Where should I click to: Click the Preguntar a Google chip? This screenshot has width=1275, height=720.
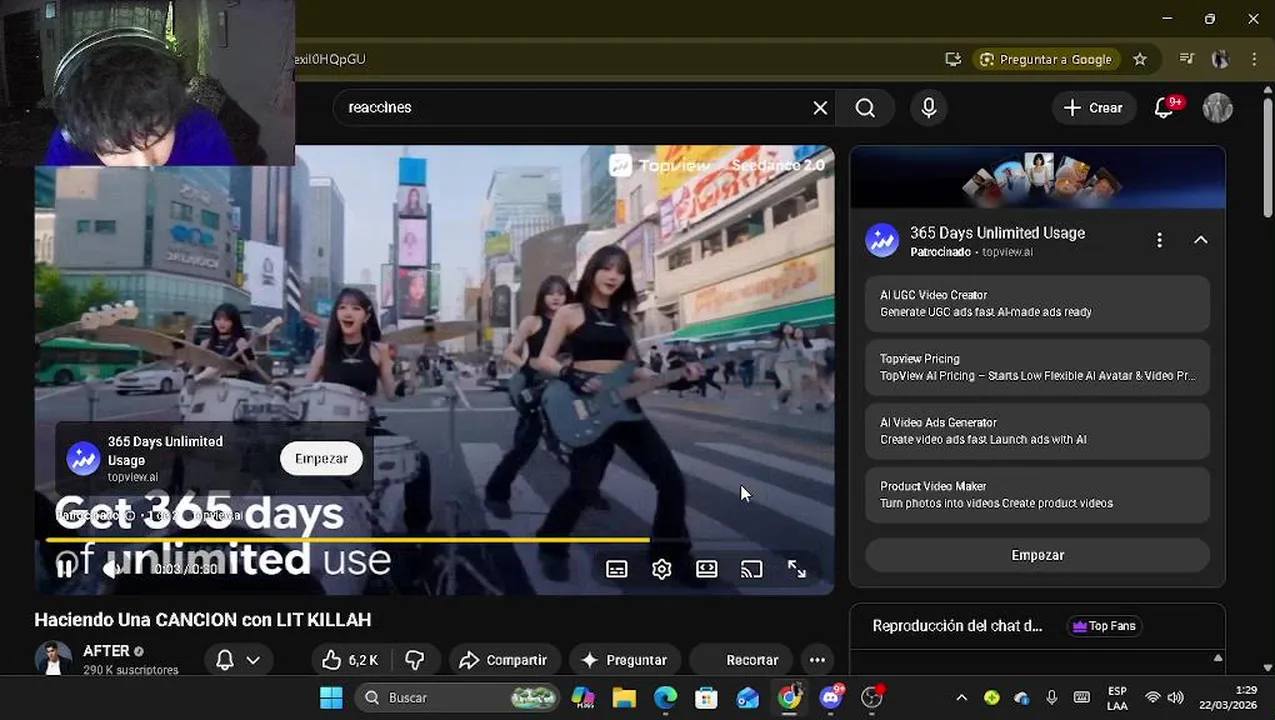tap(1047, 59)
